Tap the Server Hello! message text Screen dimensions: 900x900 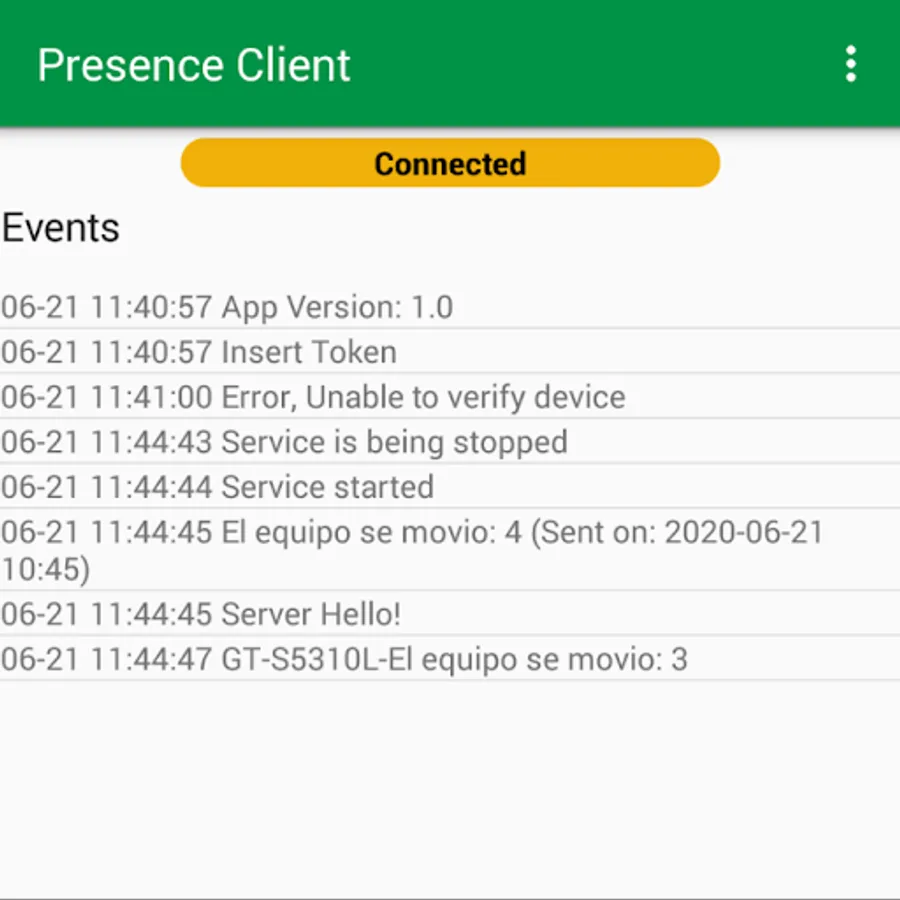point(311,614)
